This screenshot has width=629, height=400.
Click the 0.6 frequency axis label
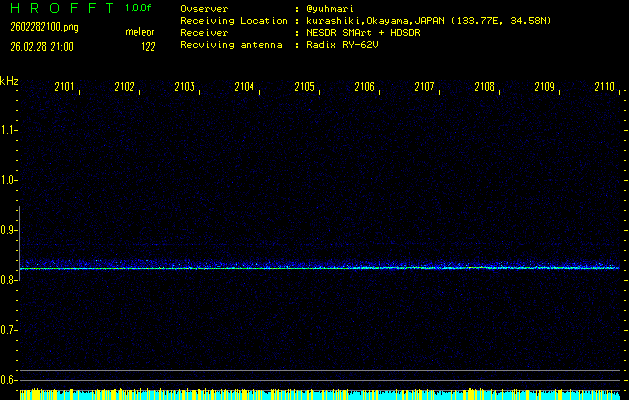(9, 380)
